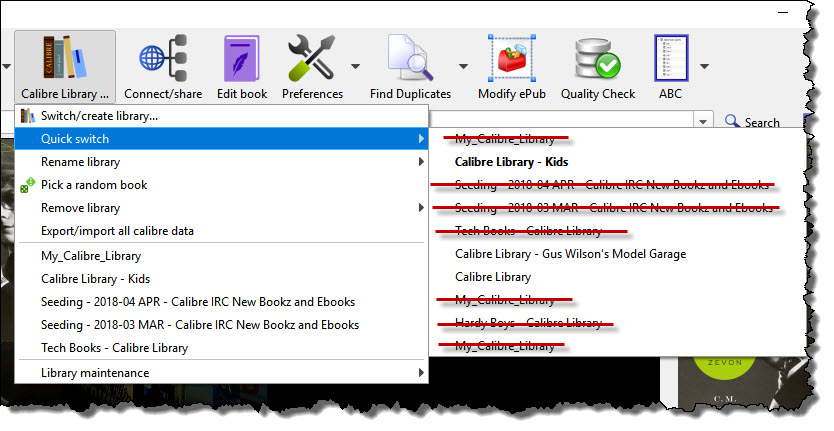Pick bold Calibre Library - Kids in submenu

[617, 162]
